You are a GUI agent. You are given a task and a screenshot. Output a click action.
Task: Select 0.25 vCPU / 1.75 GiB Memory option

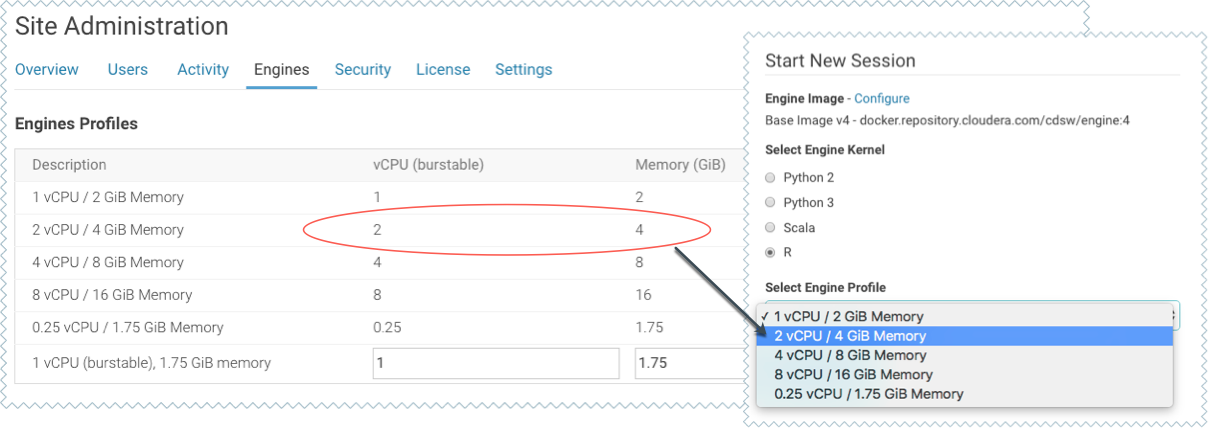point(868,393)
